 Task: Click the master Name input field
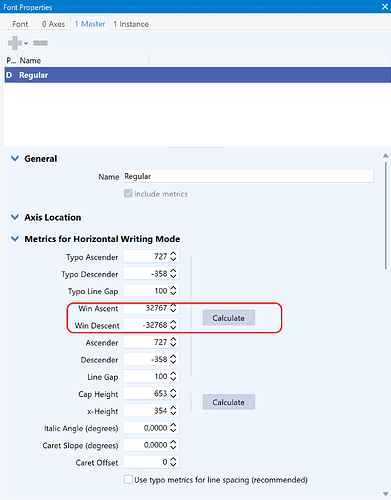pos(248,176)
